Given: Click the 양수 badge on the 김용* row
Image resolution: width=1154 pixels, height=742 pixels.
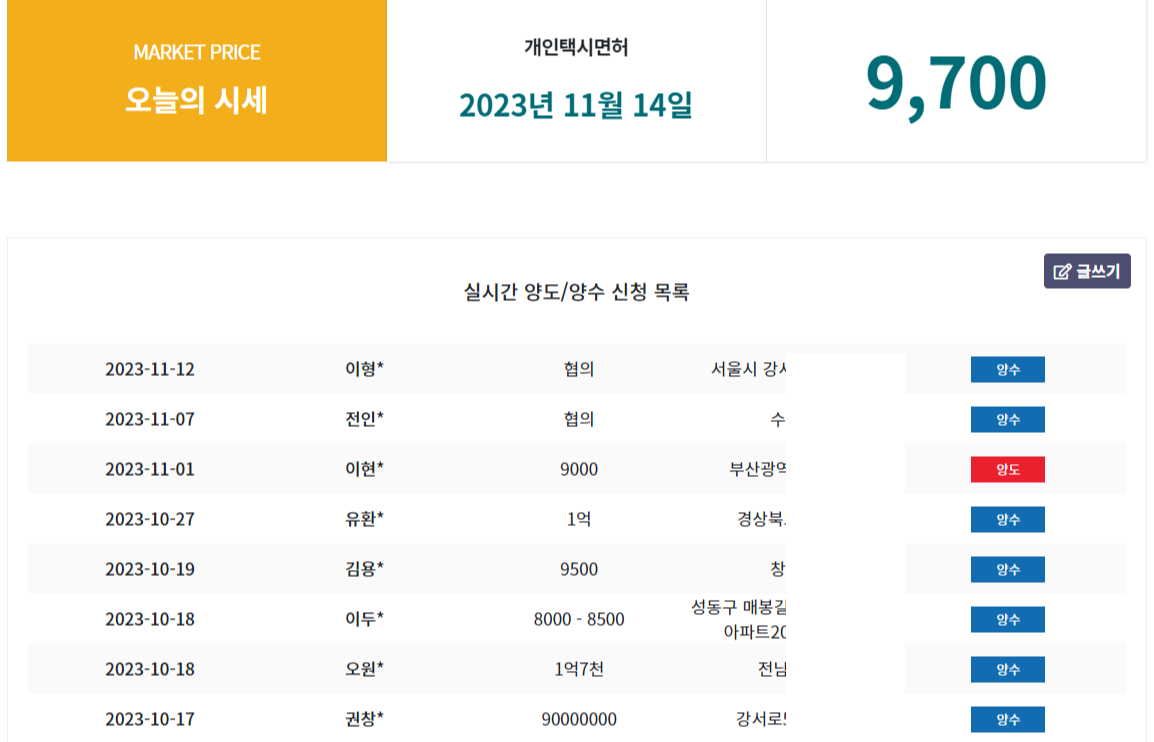Looking at the screenshot, I should 1007,569.
